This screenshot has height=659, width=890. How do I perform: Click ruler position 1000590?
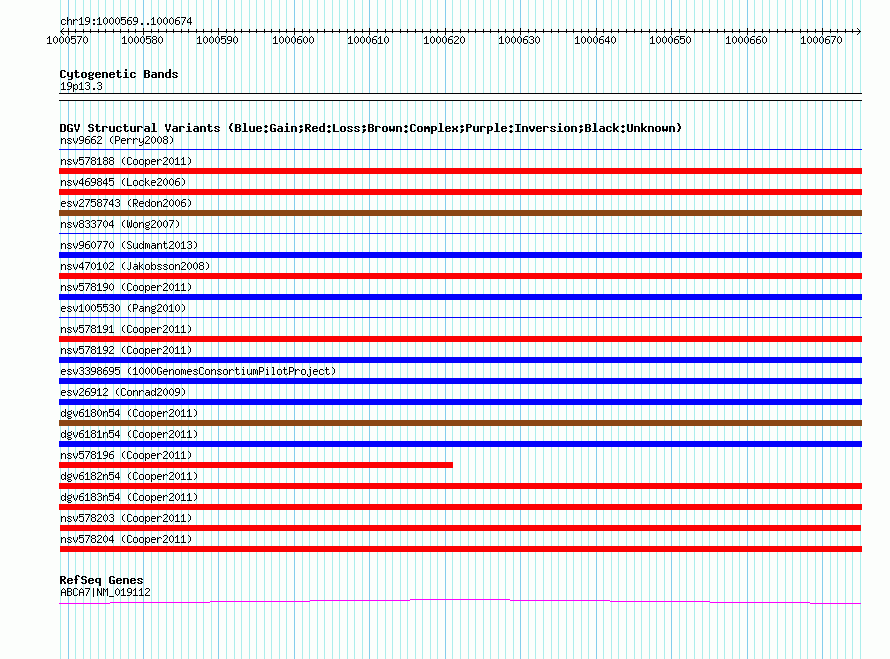coord(217,40)
